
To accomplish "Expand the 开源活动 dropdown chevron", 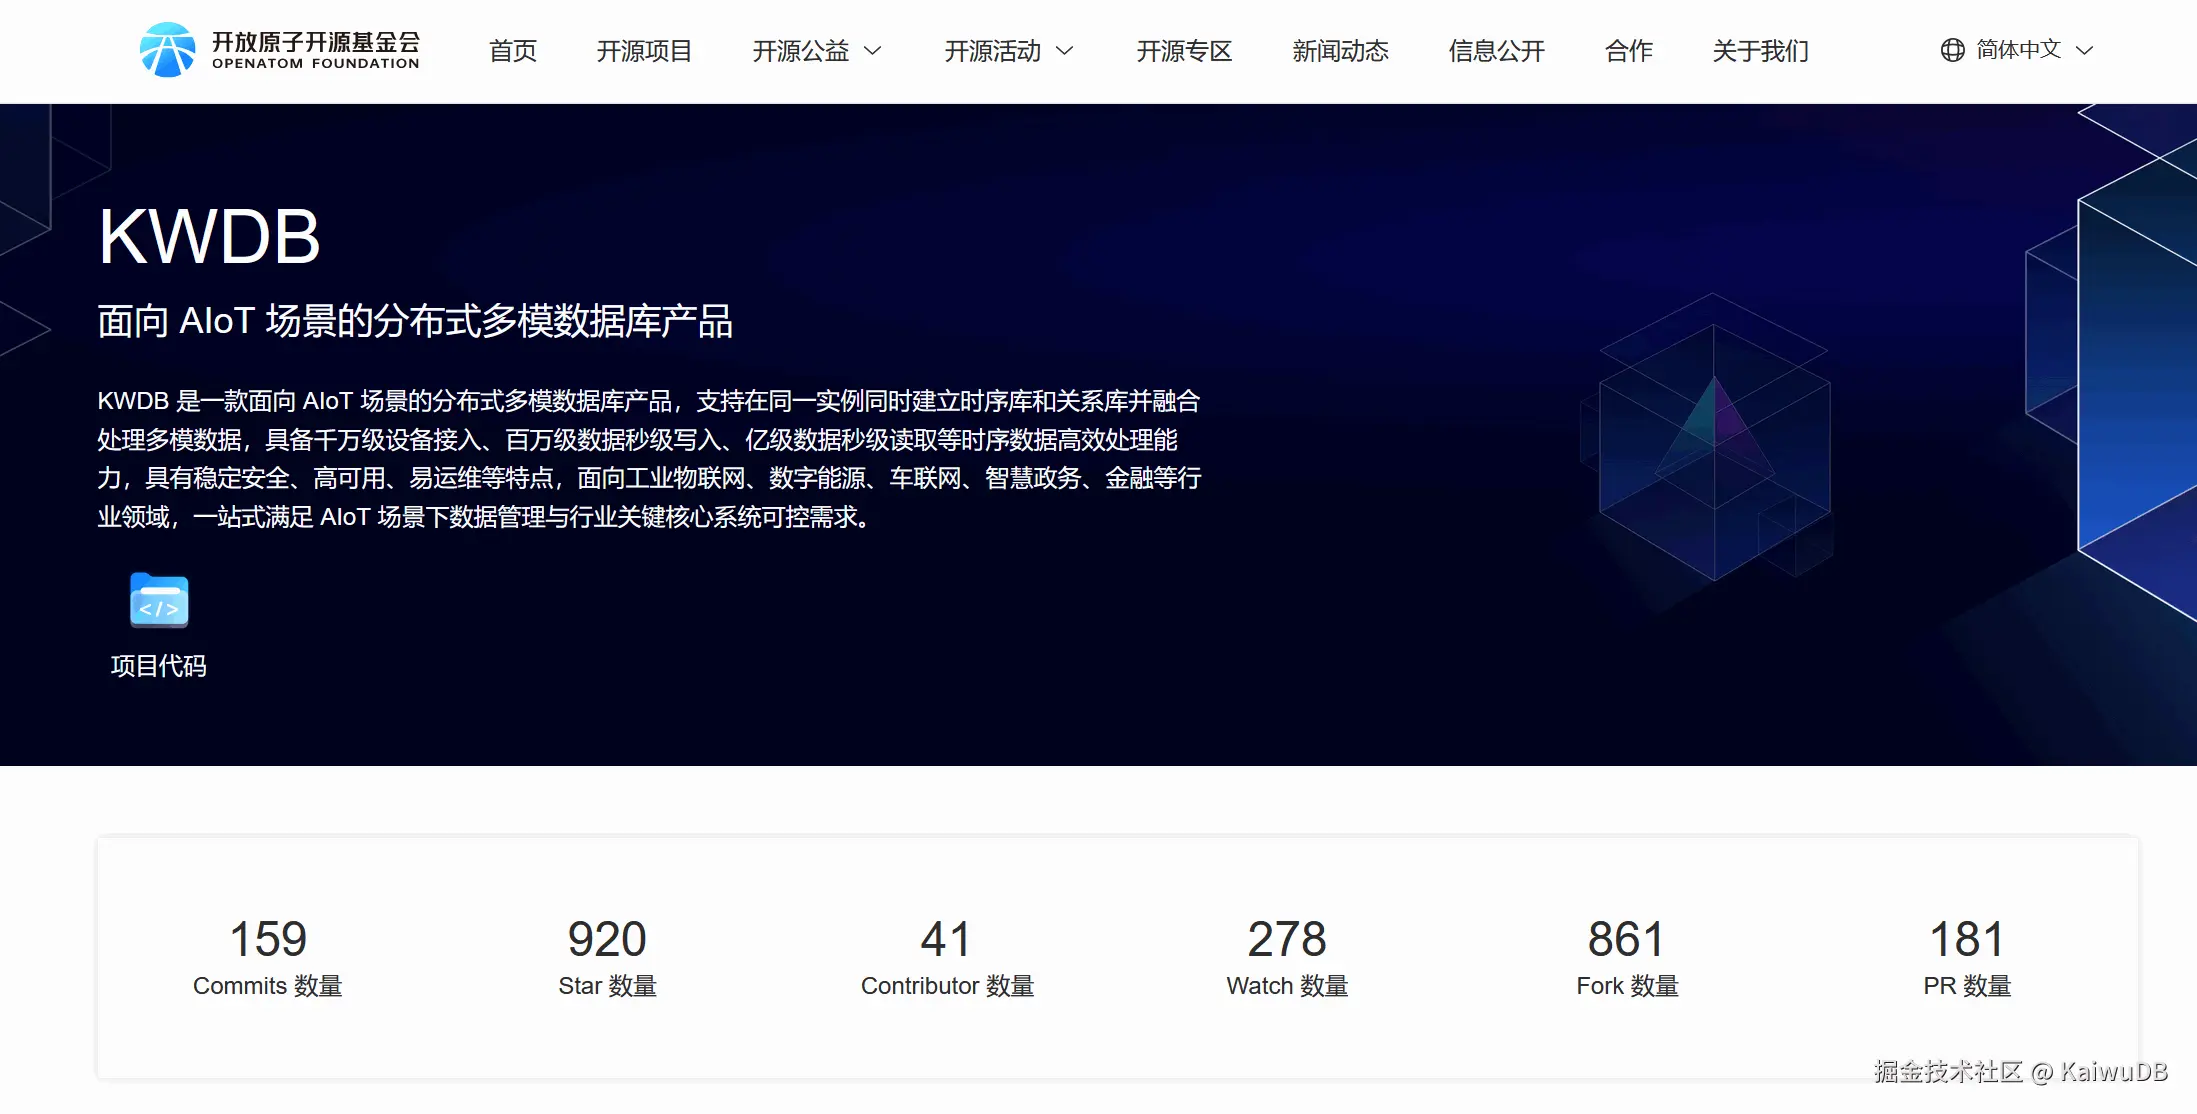I will click(x=1065, y=51).
